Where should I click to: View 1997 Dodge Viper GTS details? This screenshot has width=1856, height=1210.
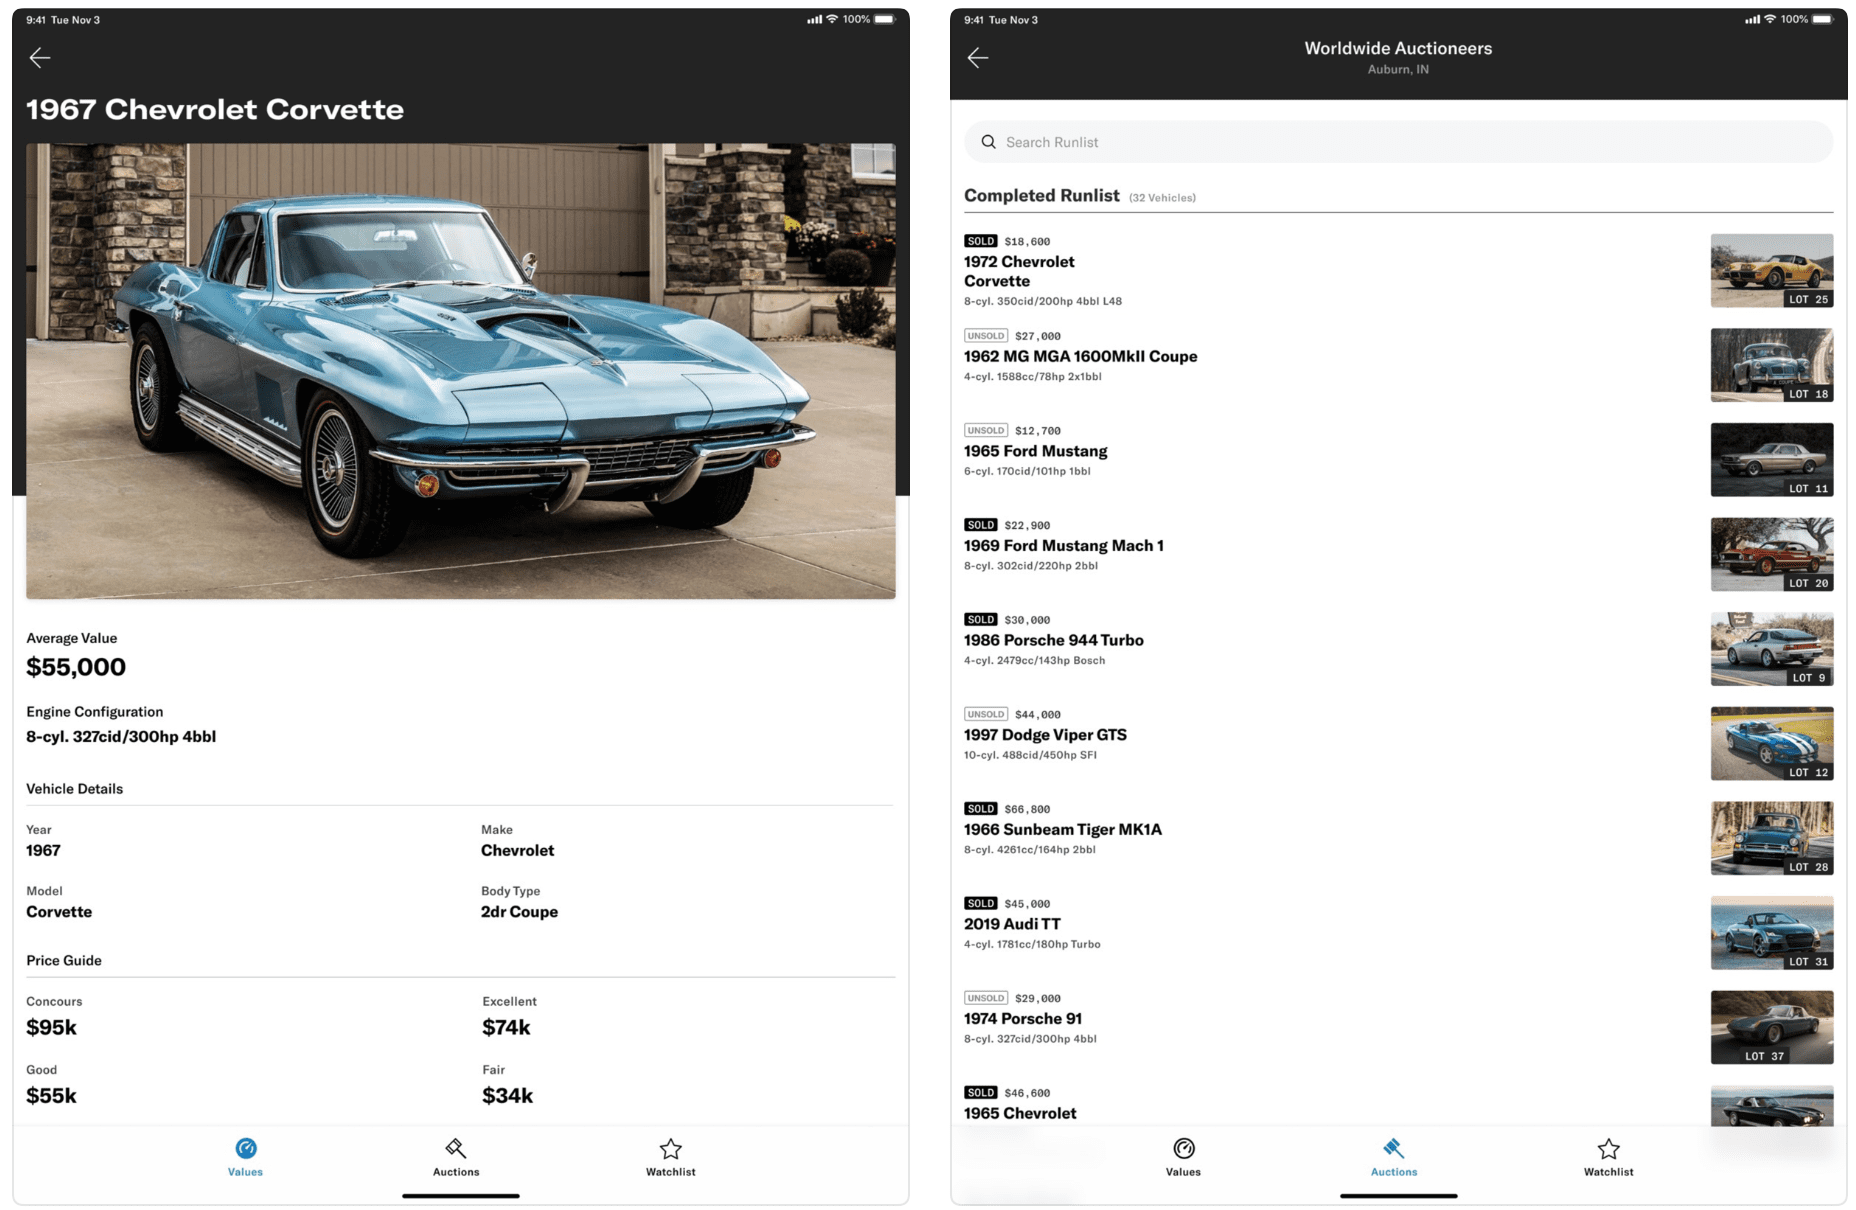point(1044,734)
